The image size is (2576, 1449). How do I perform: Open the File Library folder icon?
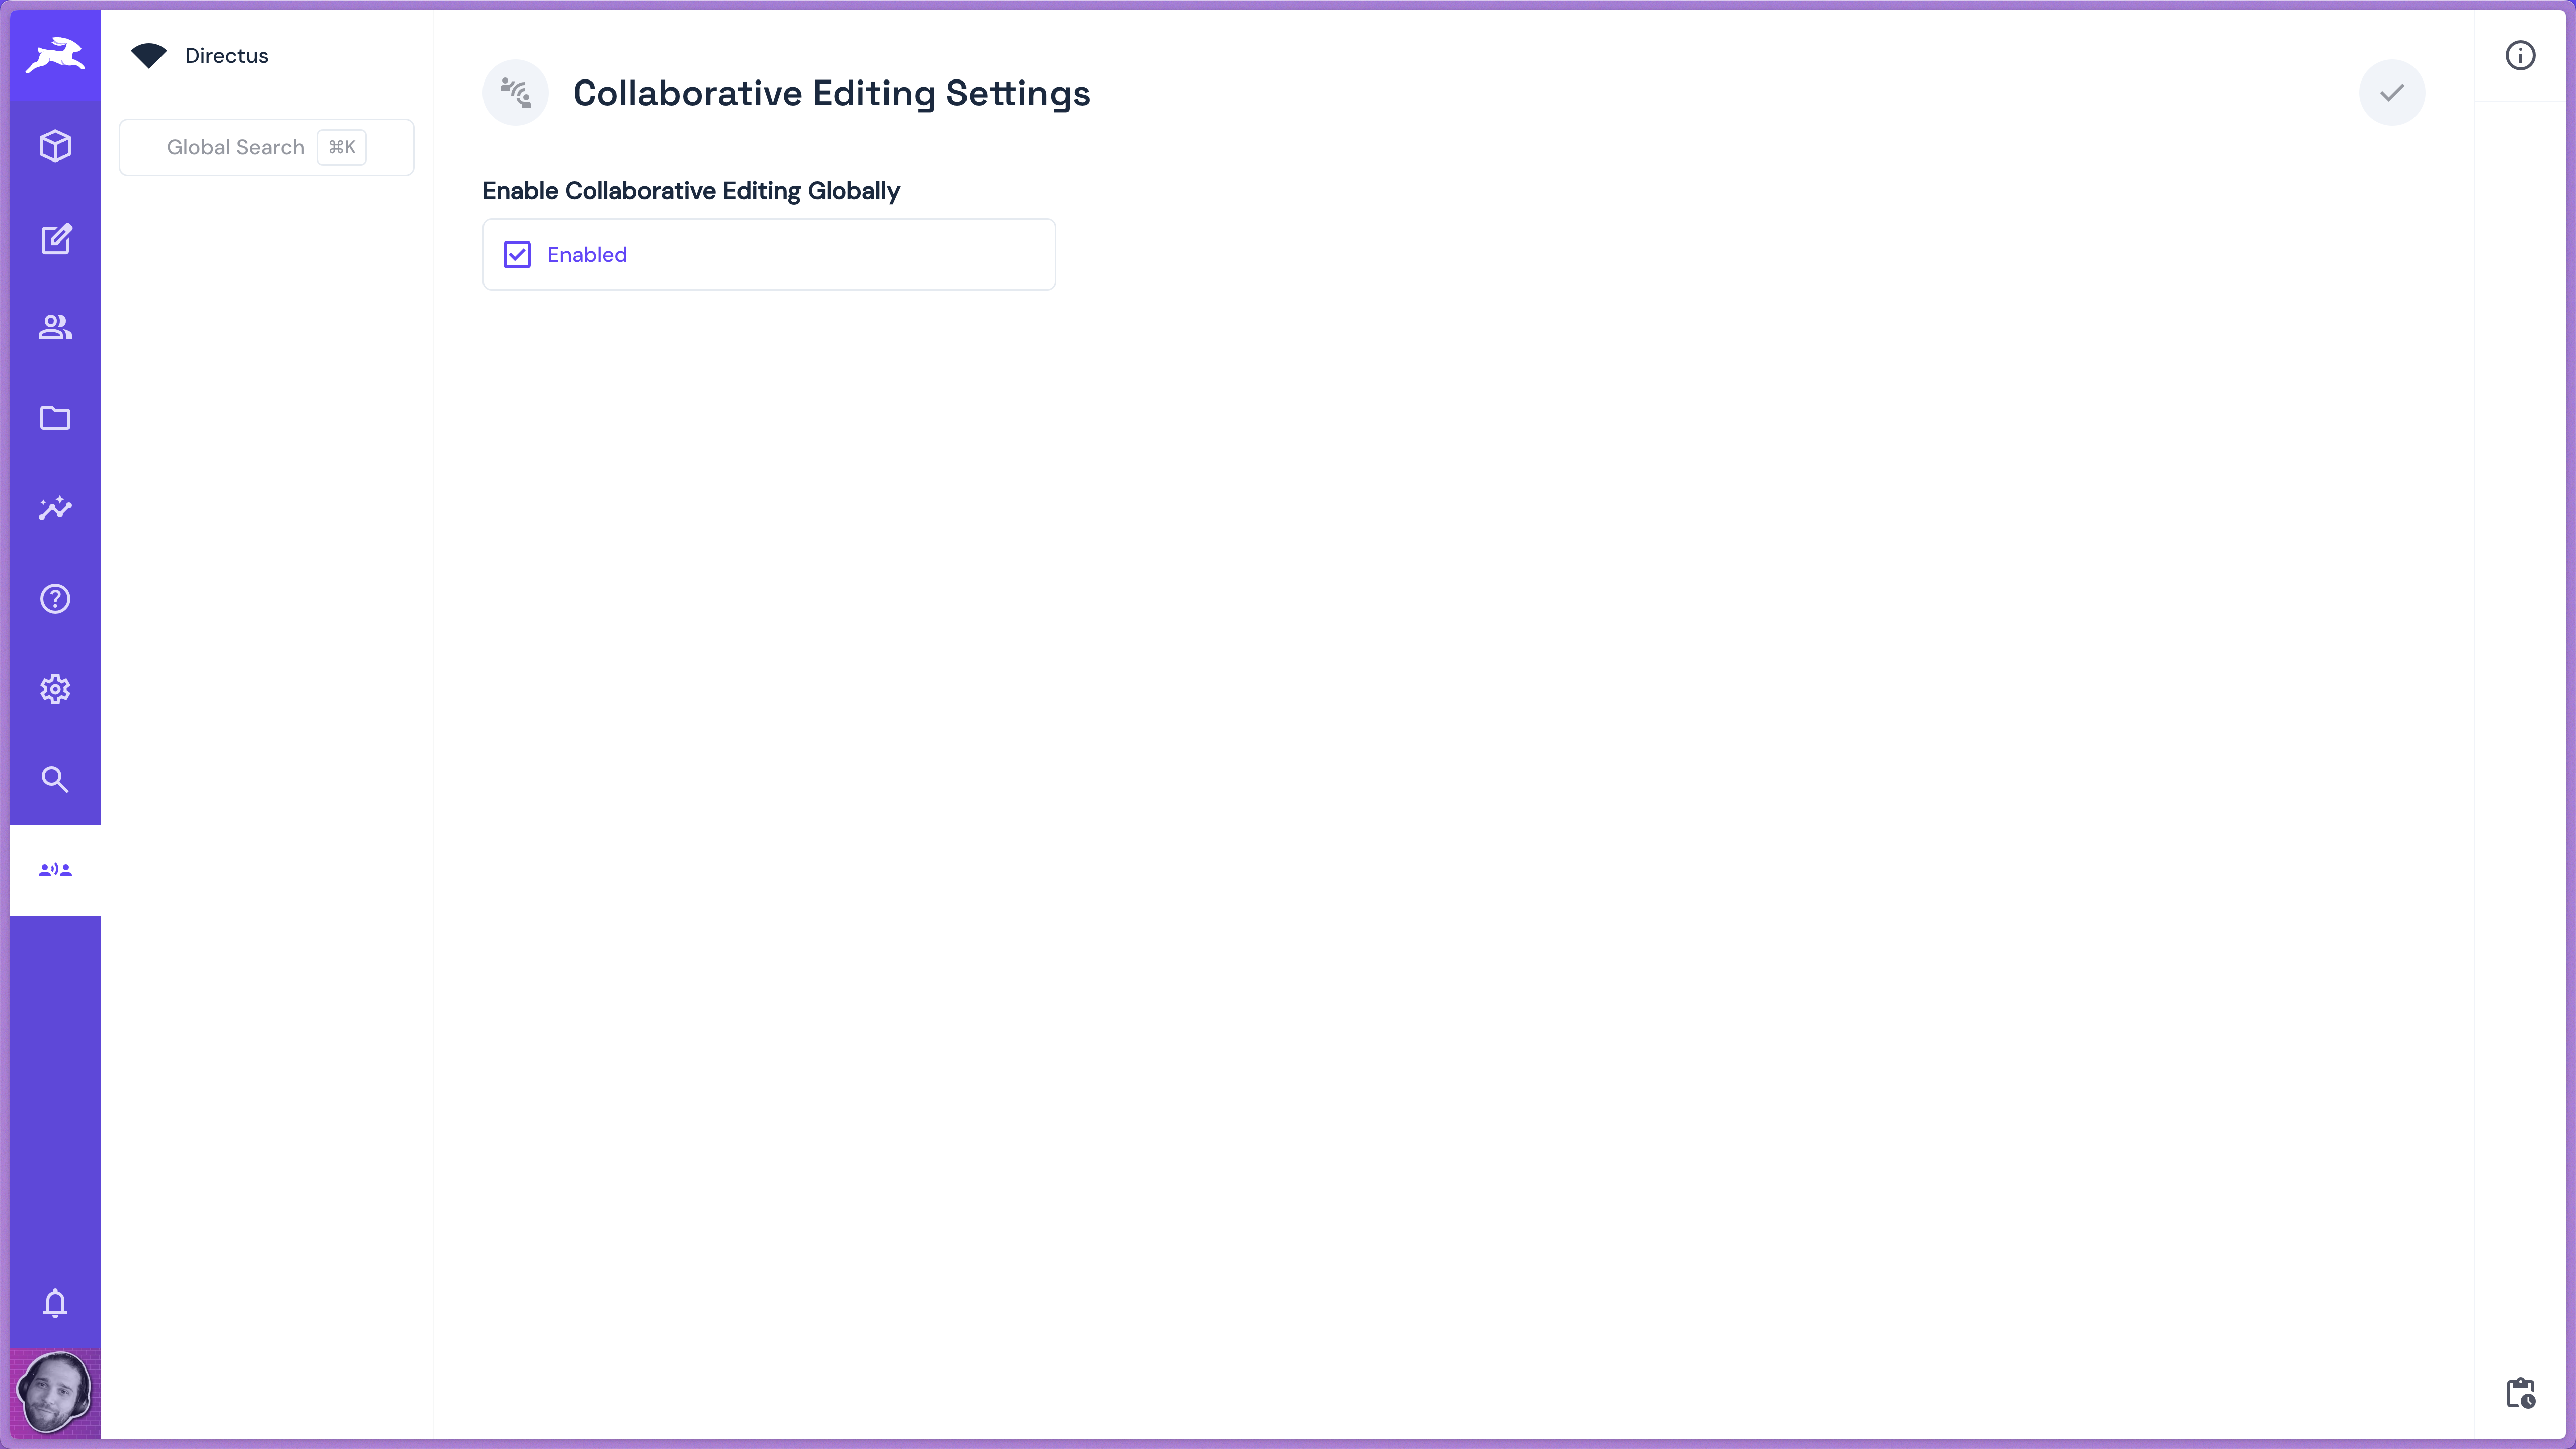click(55, 417)
